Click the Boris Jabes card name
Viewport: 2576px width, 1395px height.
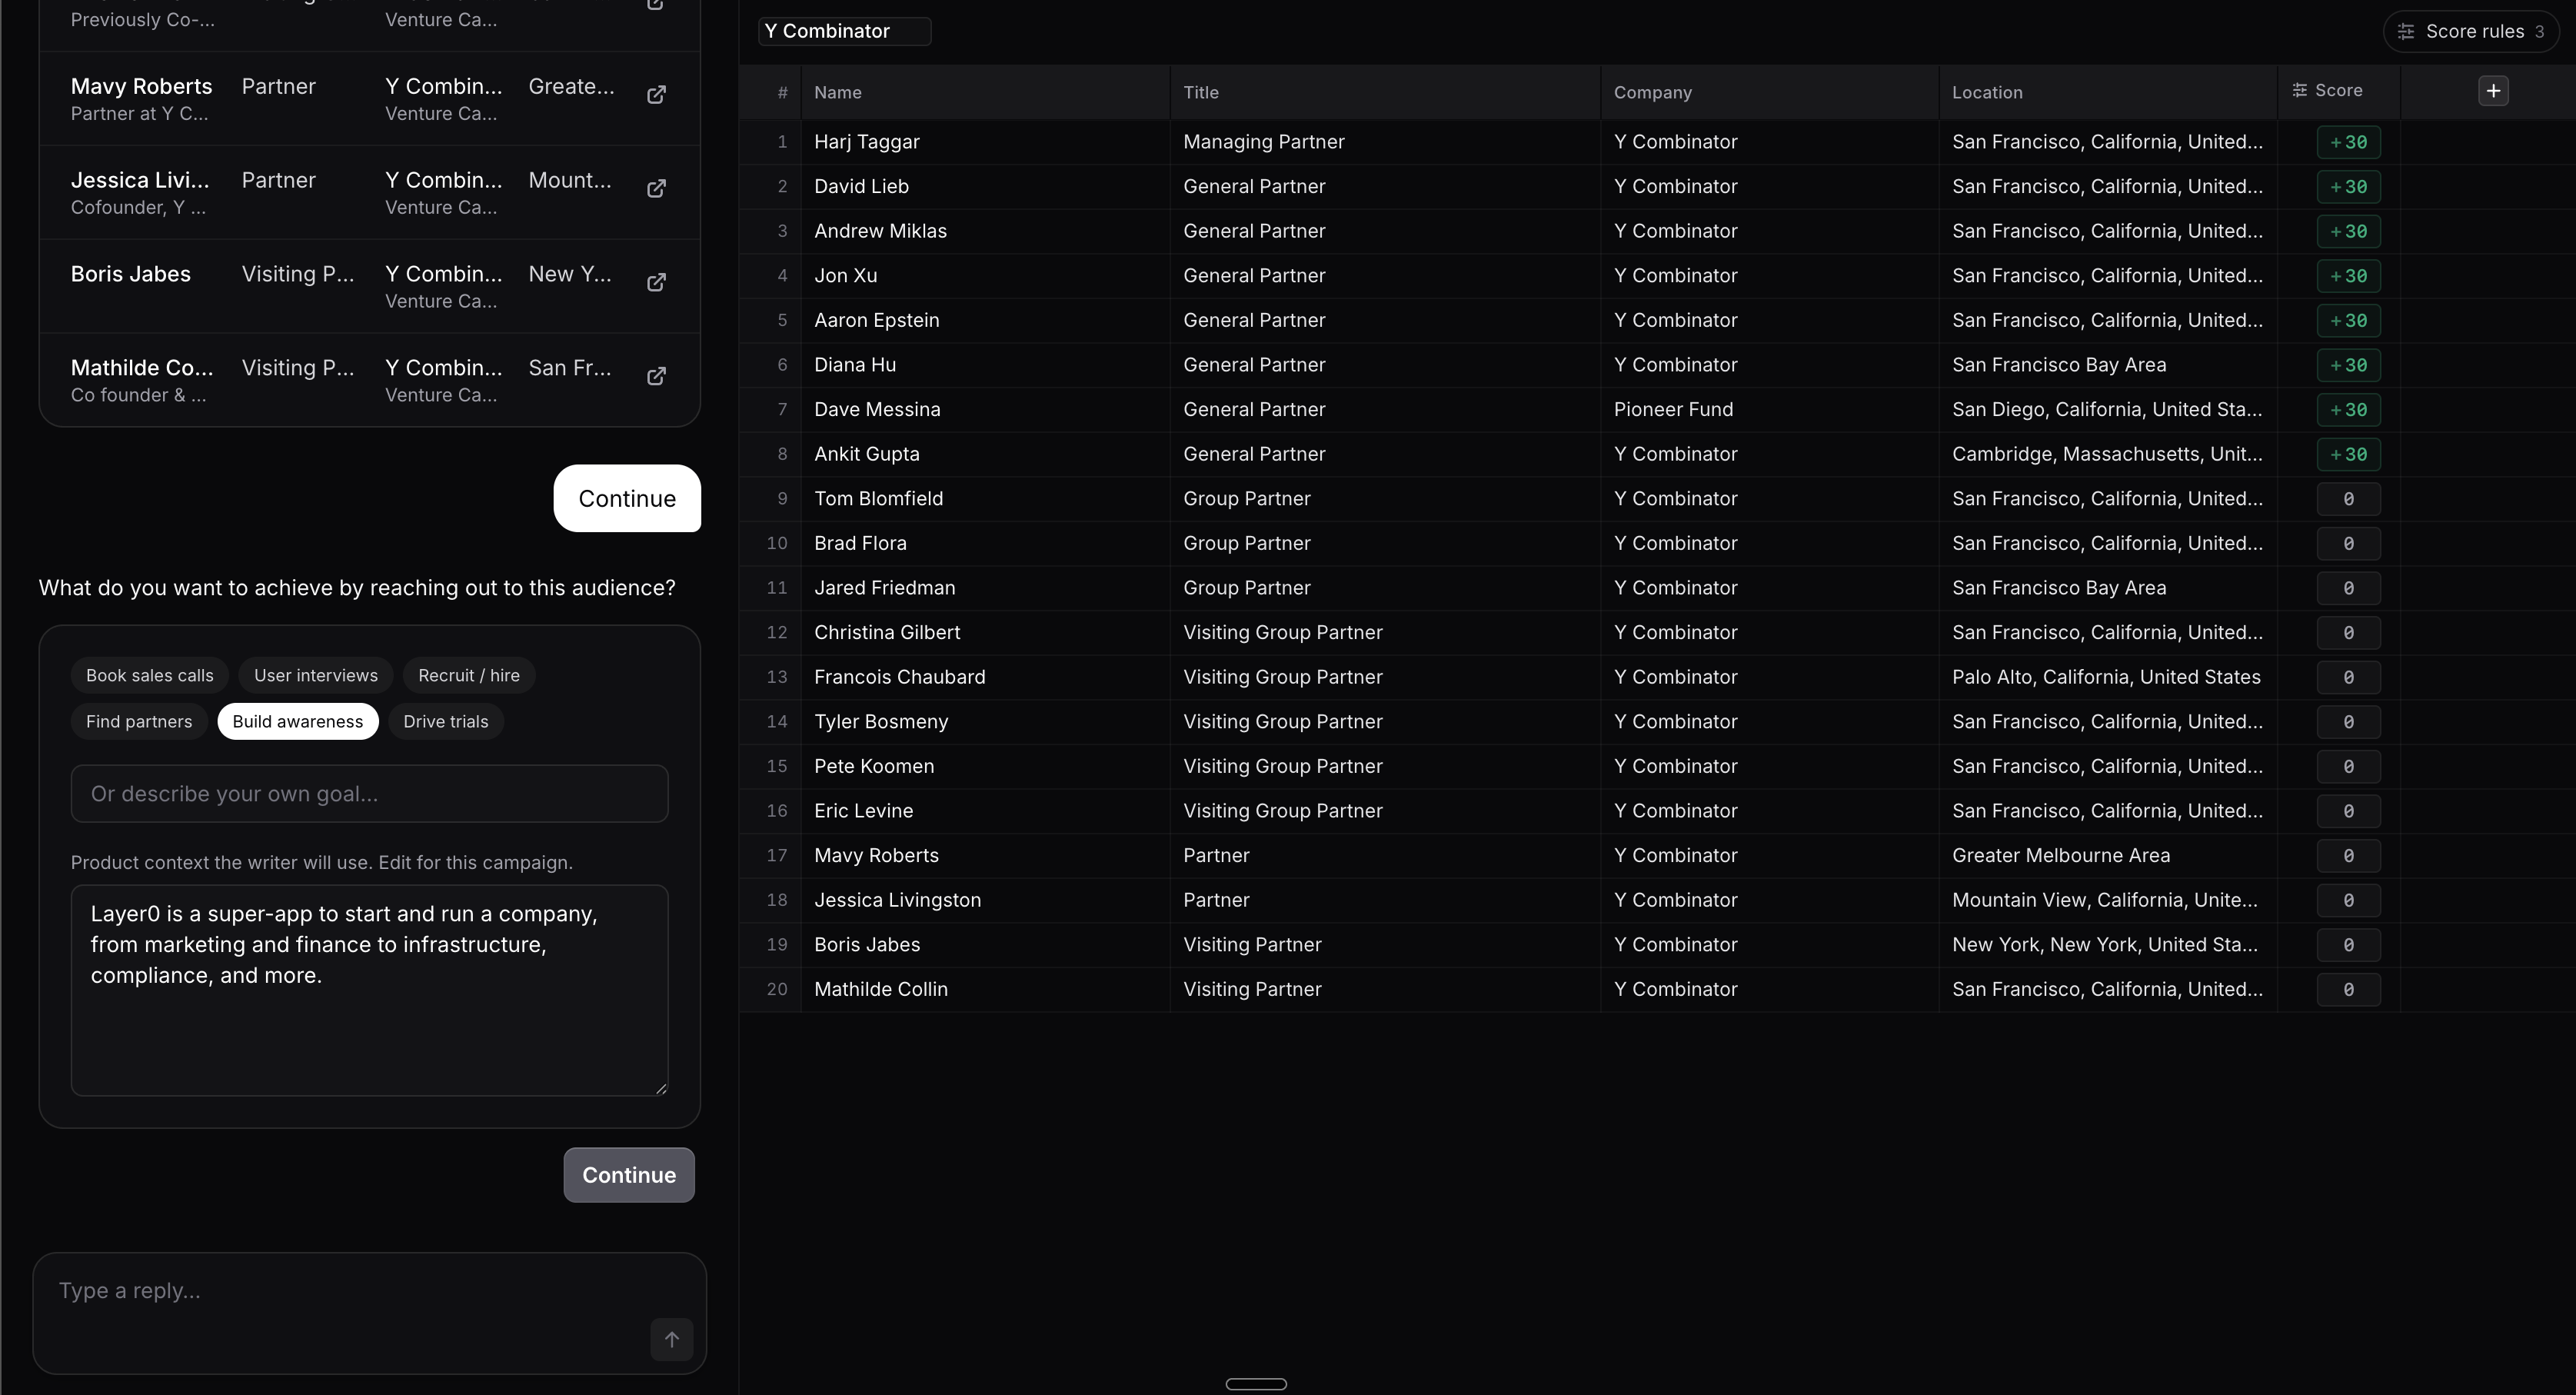(131, 275)
